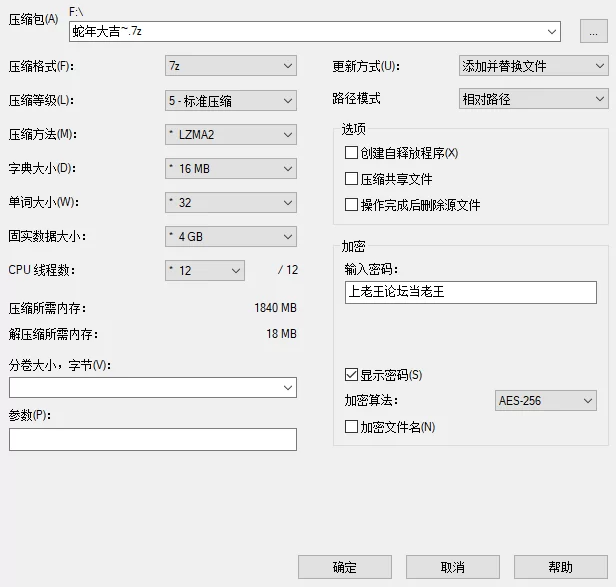
Task: Open the 压缩格式 dropdown showing 7z
Action: tap(231, 66)
